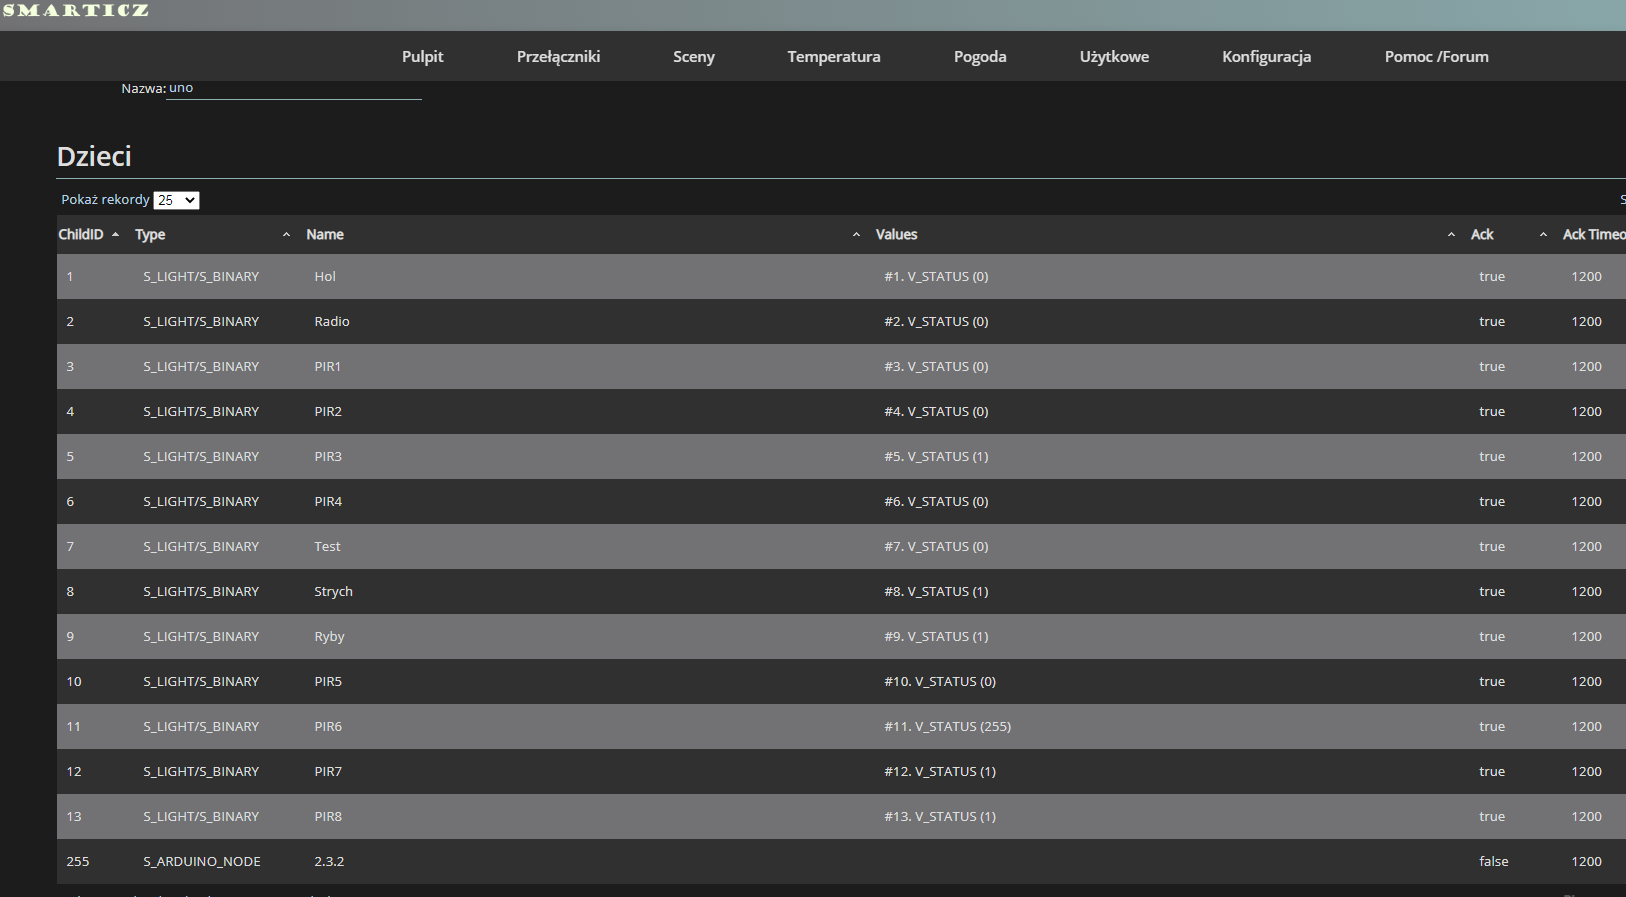Image resolution: width=1626 pixels, height=897 pixels.
Task: Click the PIR5 name cell
Action: pos(328,681)
